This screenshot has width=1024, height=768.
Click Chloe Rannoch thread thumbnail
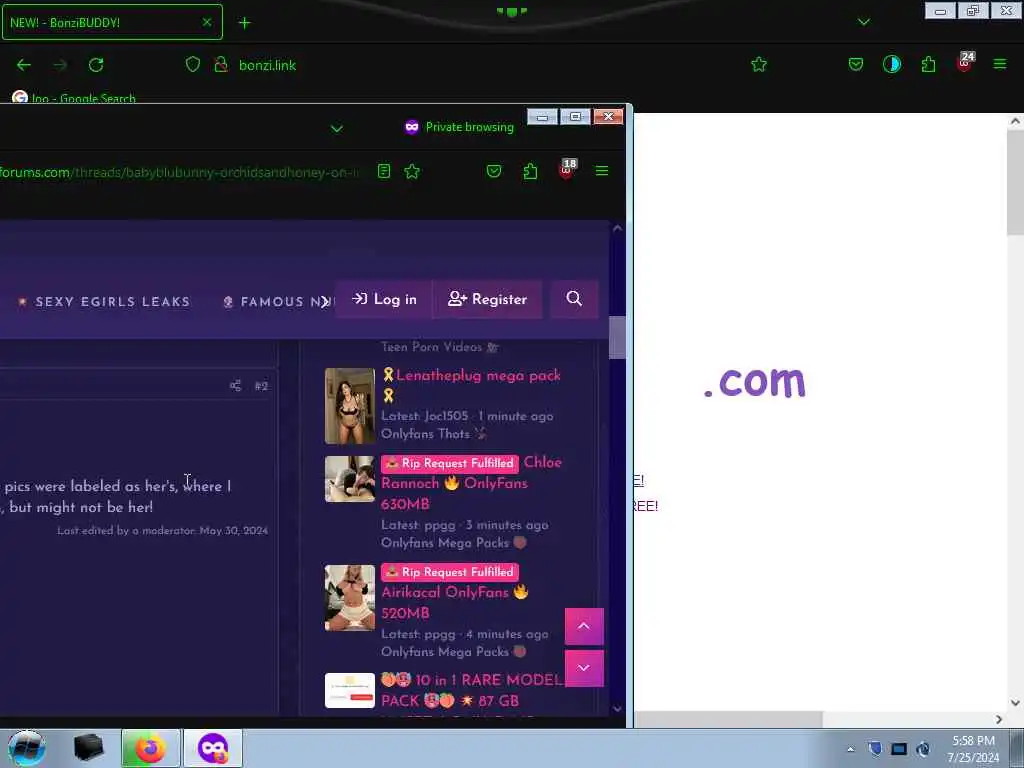pos(350,479)
